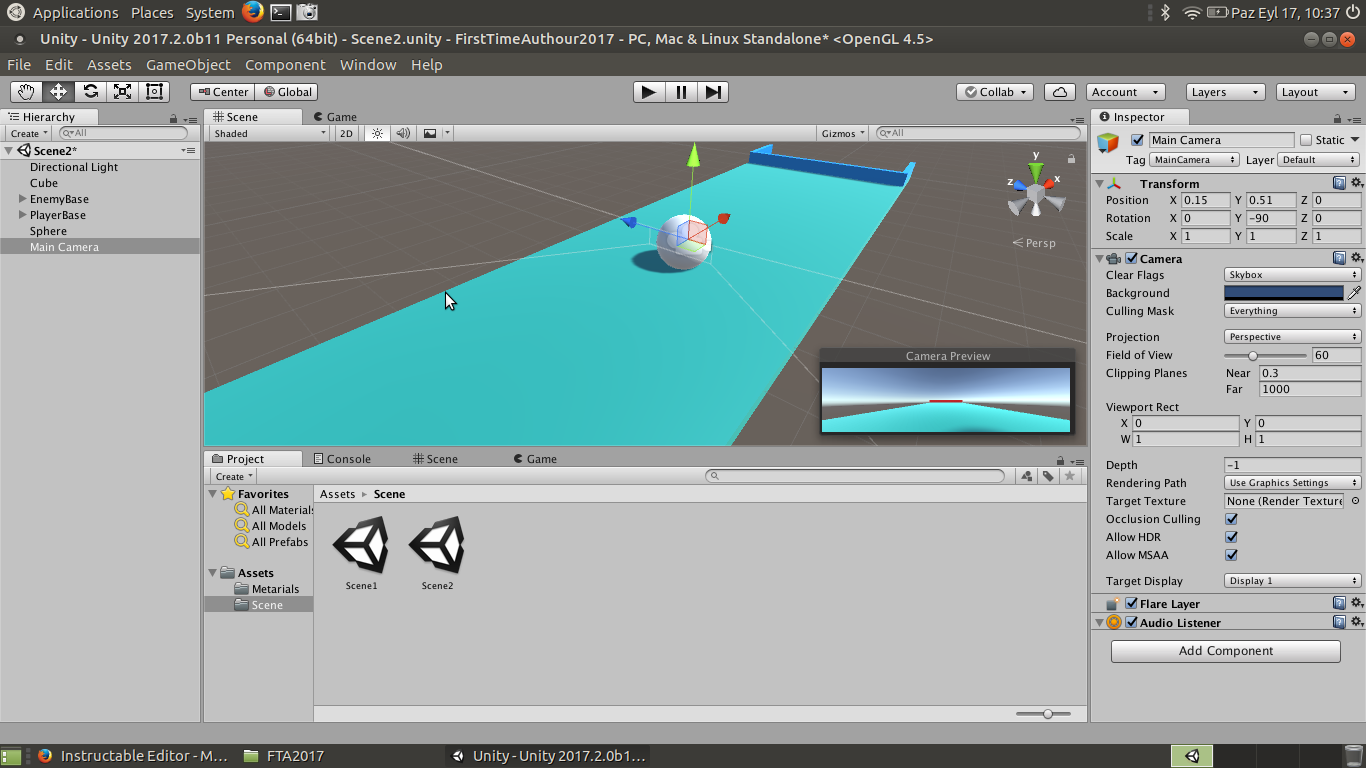Open Camera component settings gear
Image resolution: width=1366 pixels, height=768 pixels.
coord(1356,259)
